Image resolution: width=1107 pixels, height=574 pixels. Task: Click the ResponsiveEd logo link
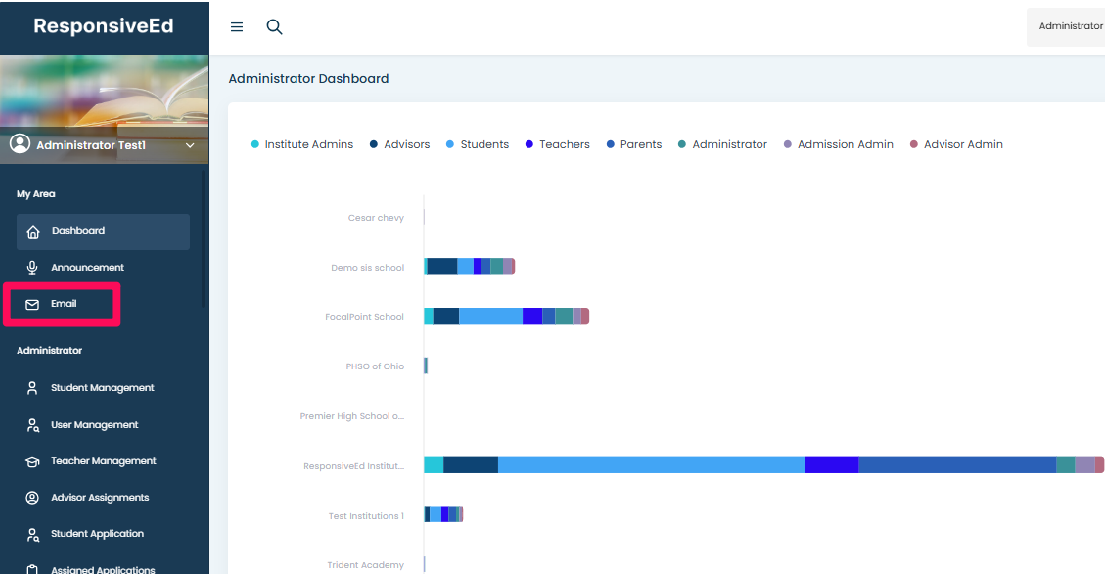point(103,27)
